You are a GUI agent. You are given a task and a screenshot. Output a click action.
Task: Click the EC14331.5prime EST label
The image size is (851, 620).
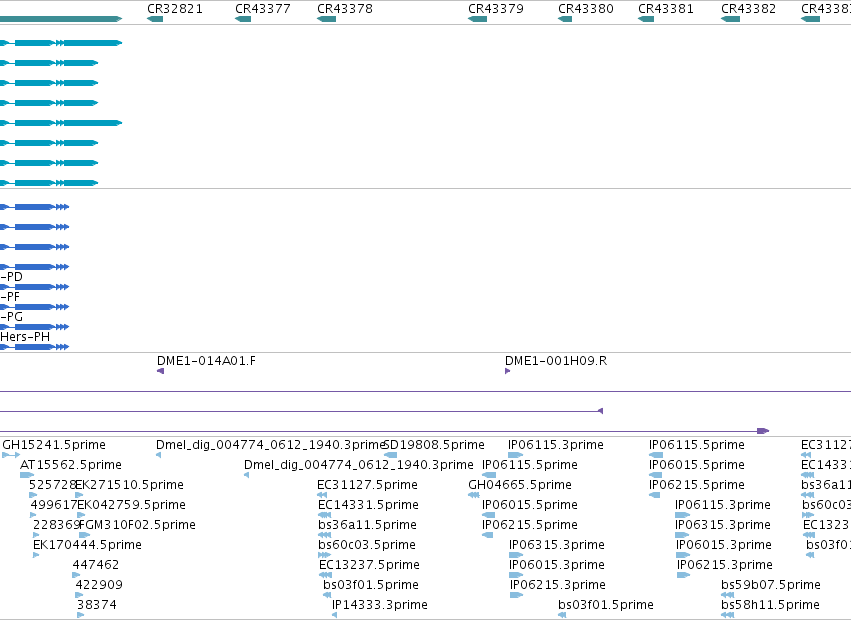[x=368, y=505]
